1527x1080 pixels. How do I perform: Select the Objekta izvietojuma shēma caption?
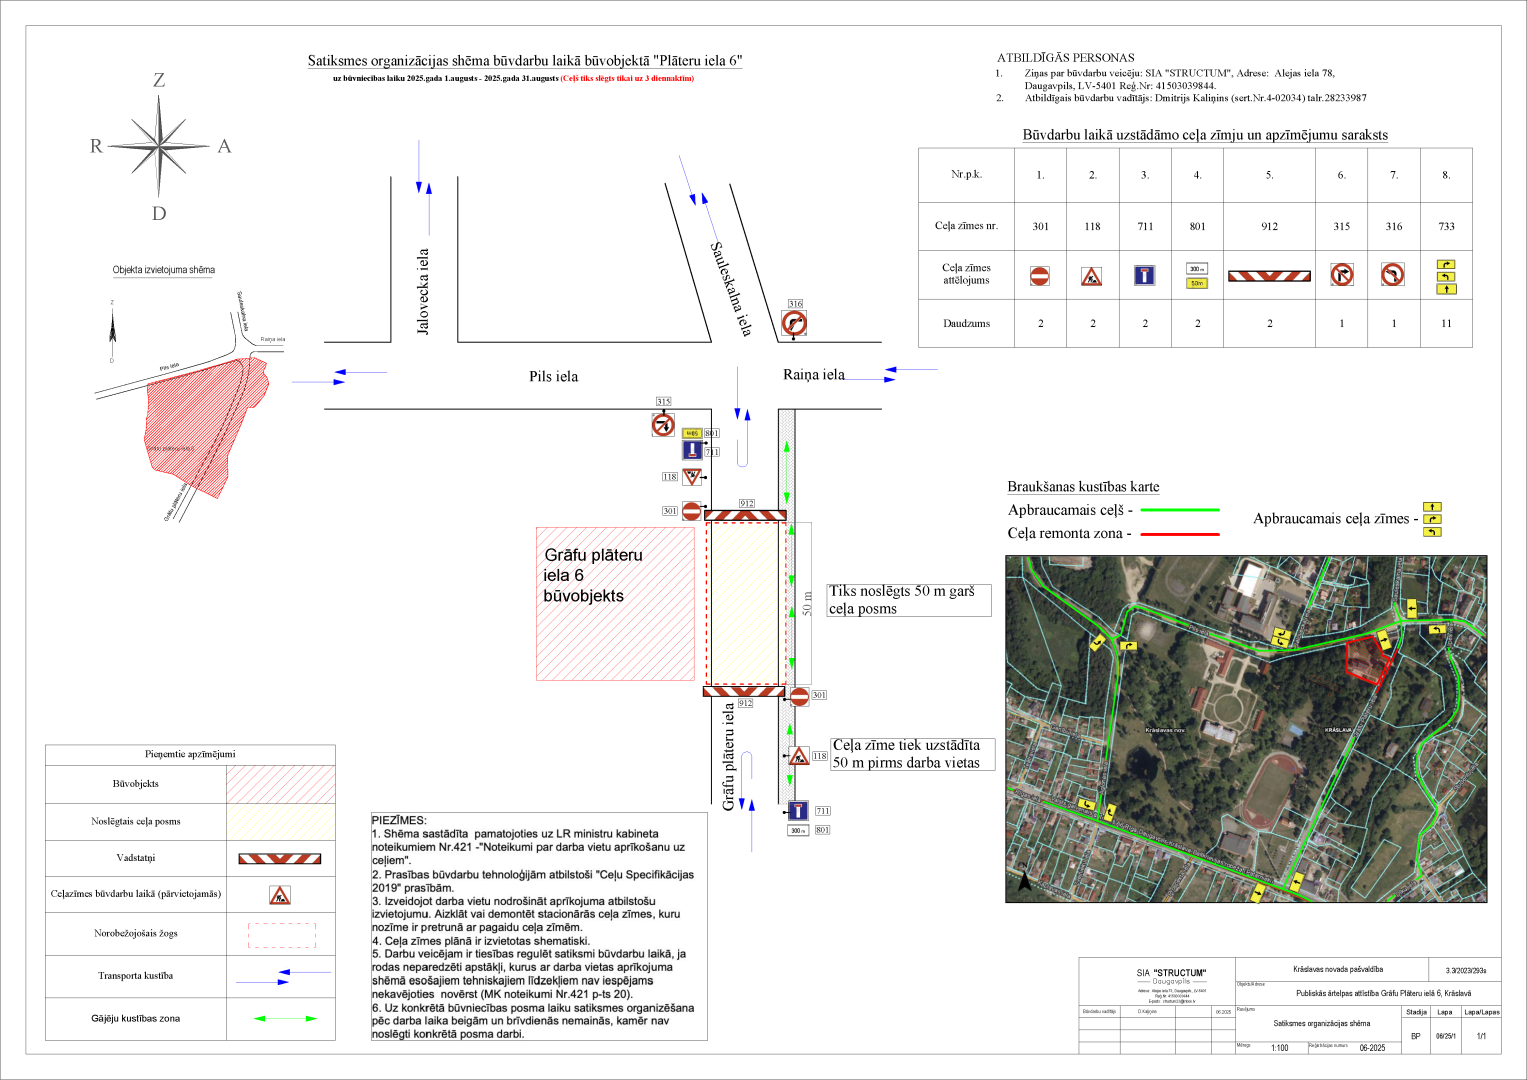click(x=163, y=270)
